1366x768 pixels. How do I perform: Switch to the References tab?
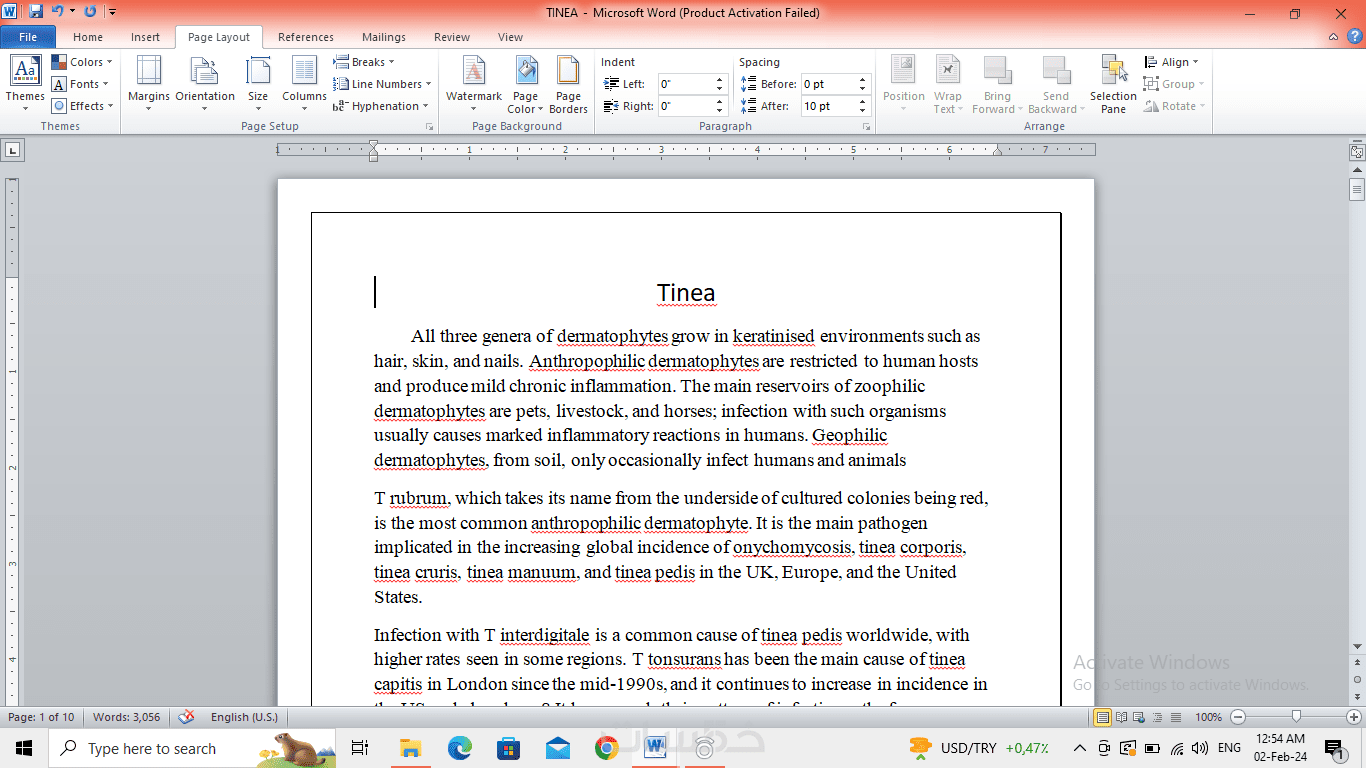point(306,37)
